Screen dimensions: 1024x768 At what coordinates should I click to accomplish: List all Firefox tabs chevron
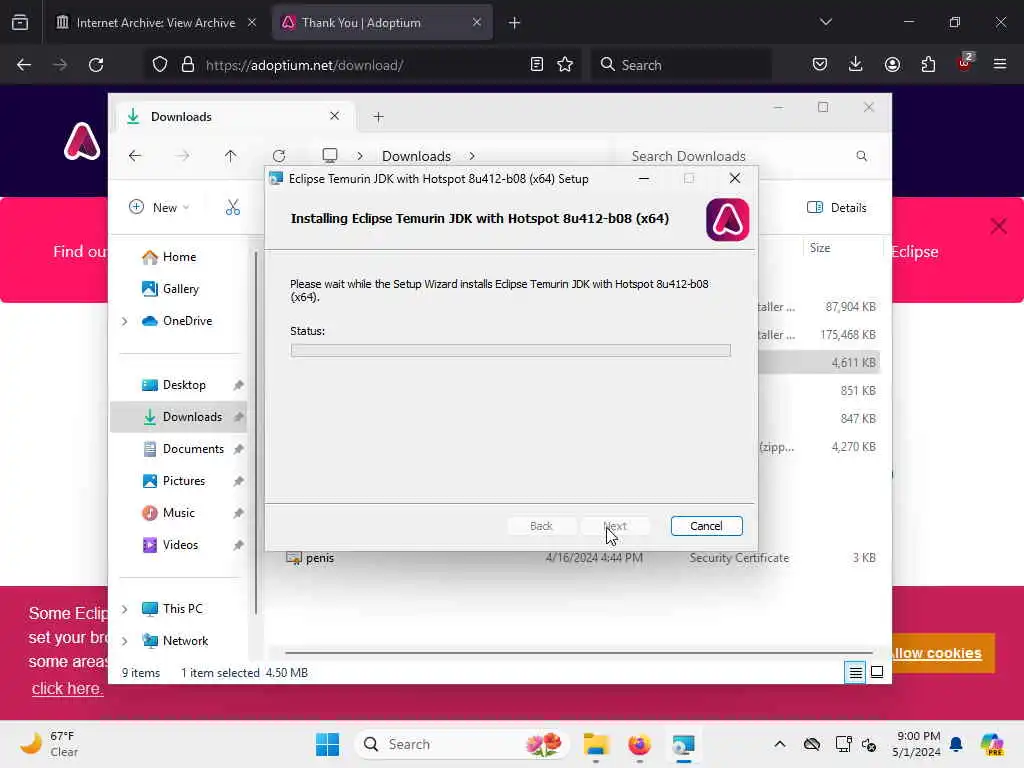coord(826,22)
